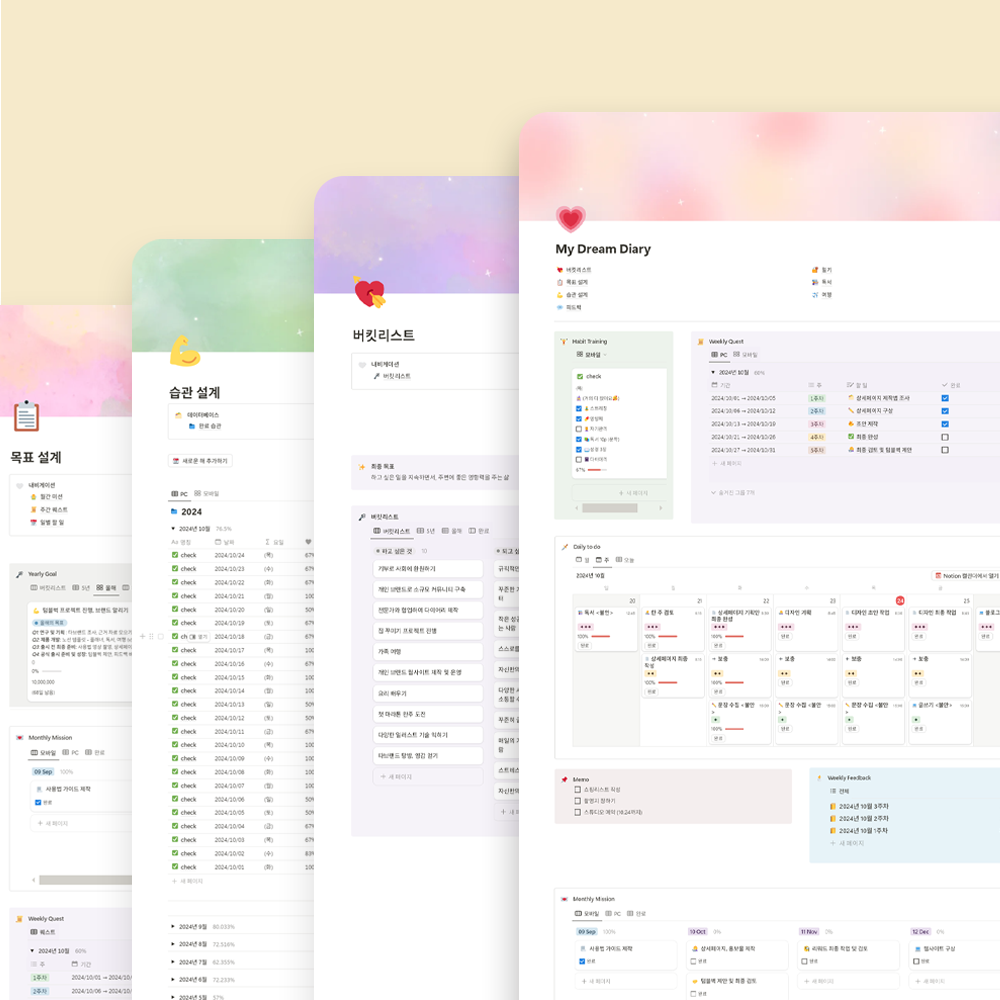The image size is (1000, 1000).
Task: Switch to the PC tab in Weekly Quest of My Dream Diary
Action: pyautogui.click(x=719, y=355)
